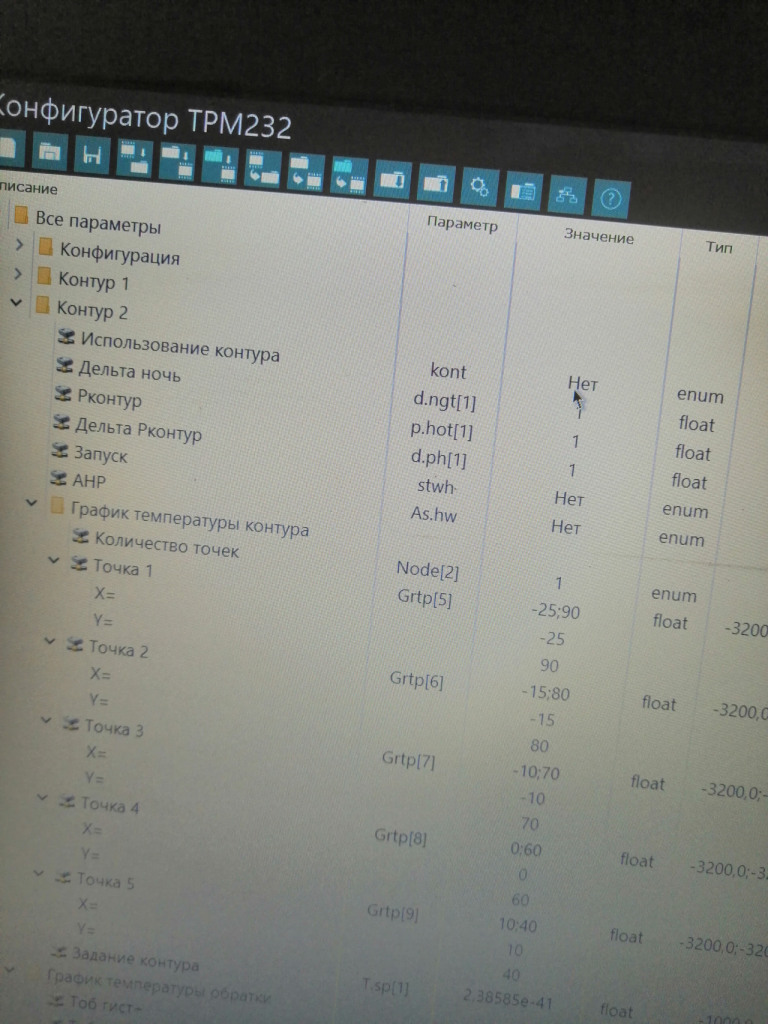This screenshot has height=1024, width=768.
Task: Click the float type cell for Grtp[6]
Action: [x=659, y=703]
